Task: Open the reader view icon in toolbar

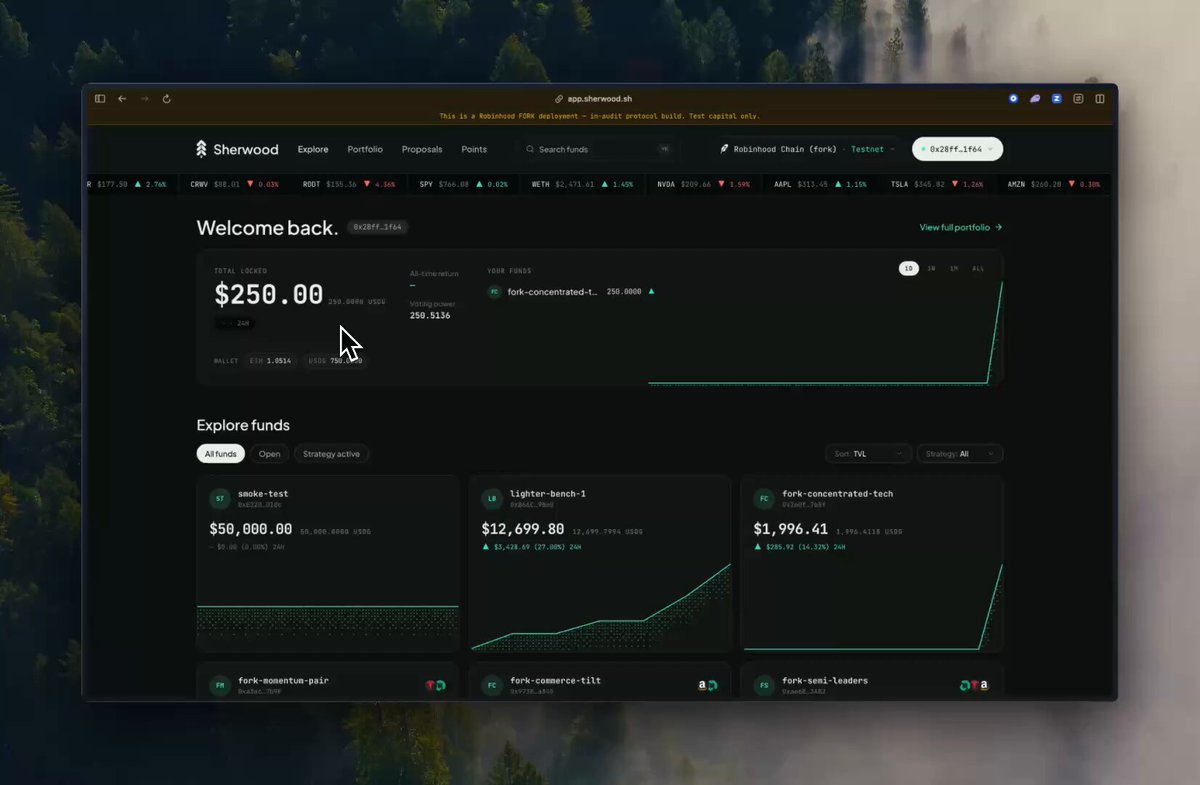Action: (1078, 99)
